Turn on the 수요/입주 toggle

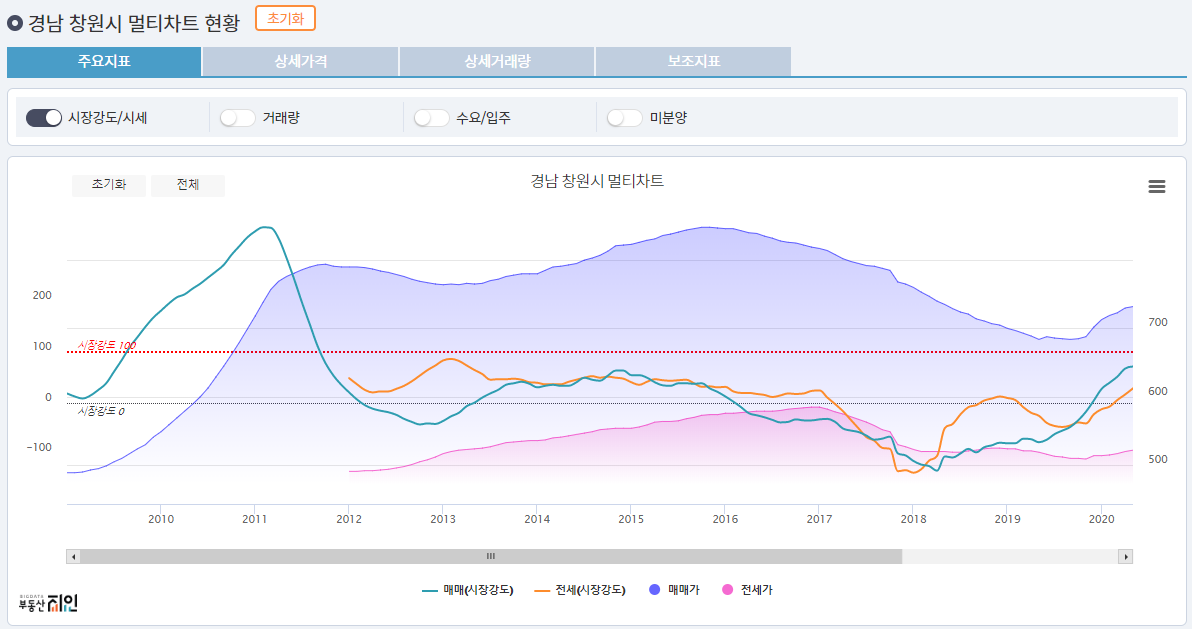click(432, 118)
